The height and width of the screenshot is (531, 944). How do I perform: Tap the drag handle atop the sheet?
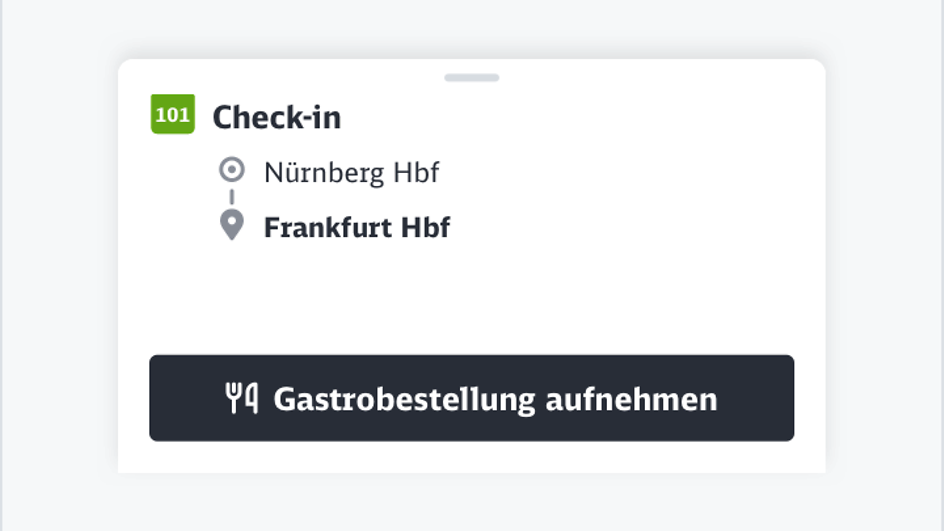click(x=472, y=77)
